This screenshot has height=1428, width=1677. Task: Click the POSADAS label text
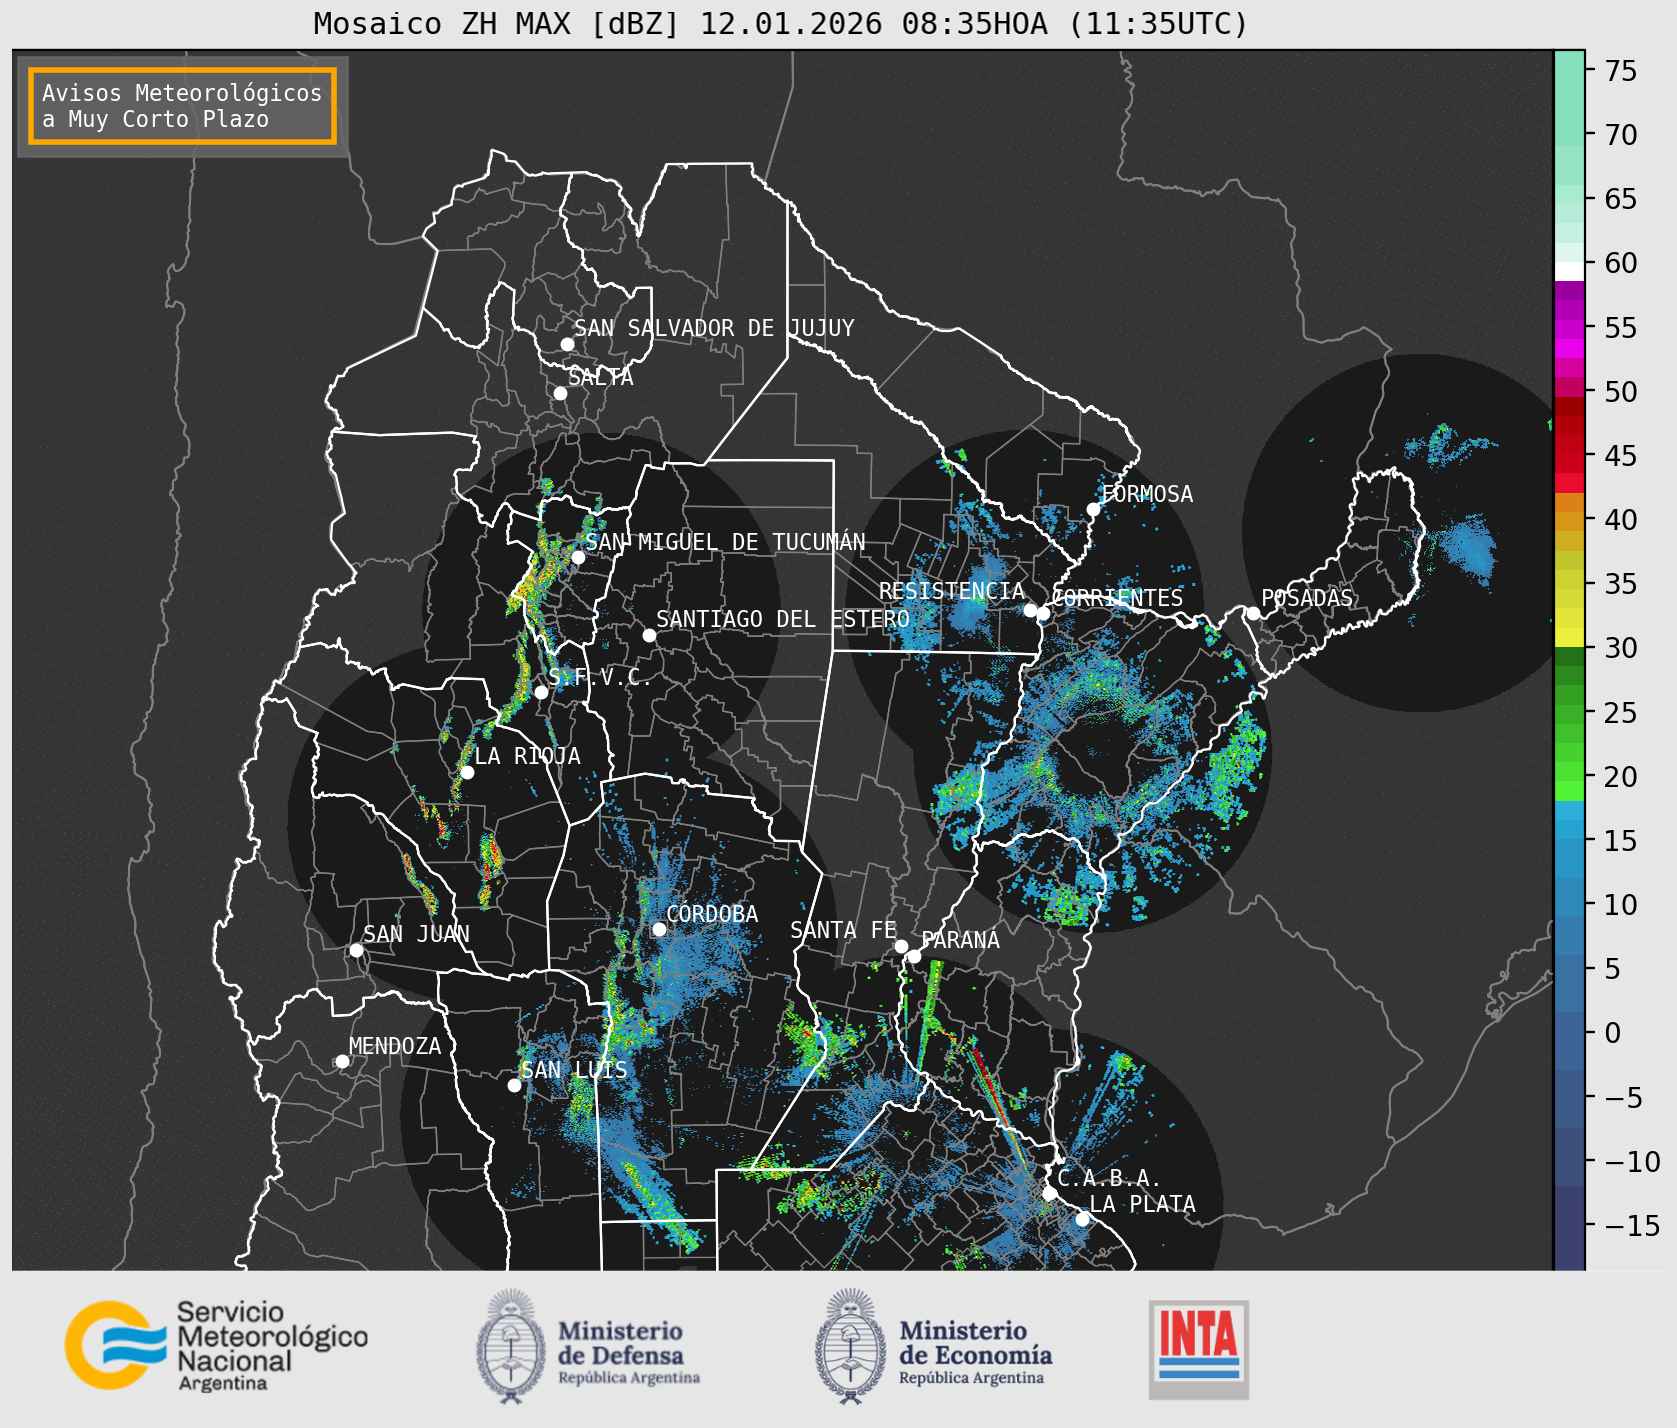point(1307,598)
